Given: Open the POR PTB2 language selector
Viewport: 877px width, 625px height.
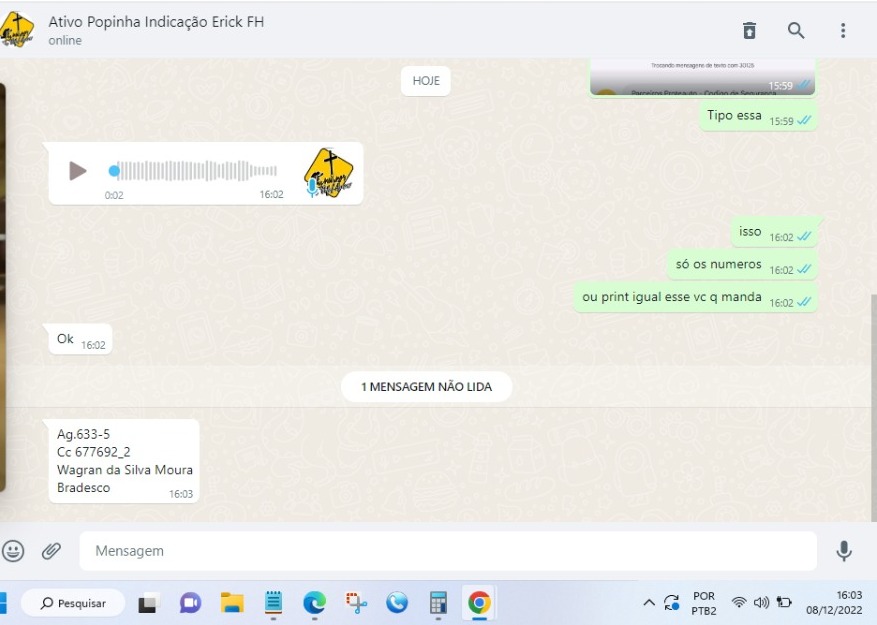Looking at the screenshot, I should pyautogui.click(x=703, y=603).
